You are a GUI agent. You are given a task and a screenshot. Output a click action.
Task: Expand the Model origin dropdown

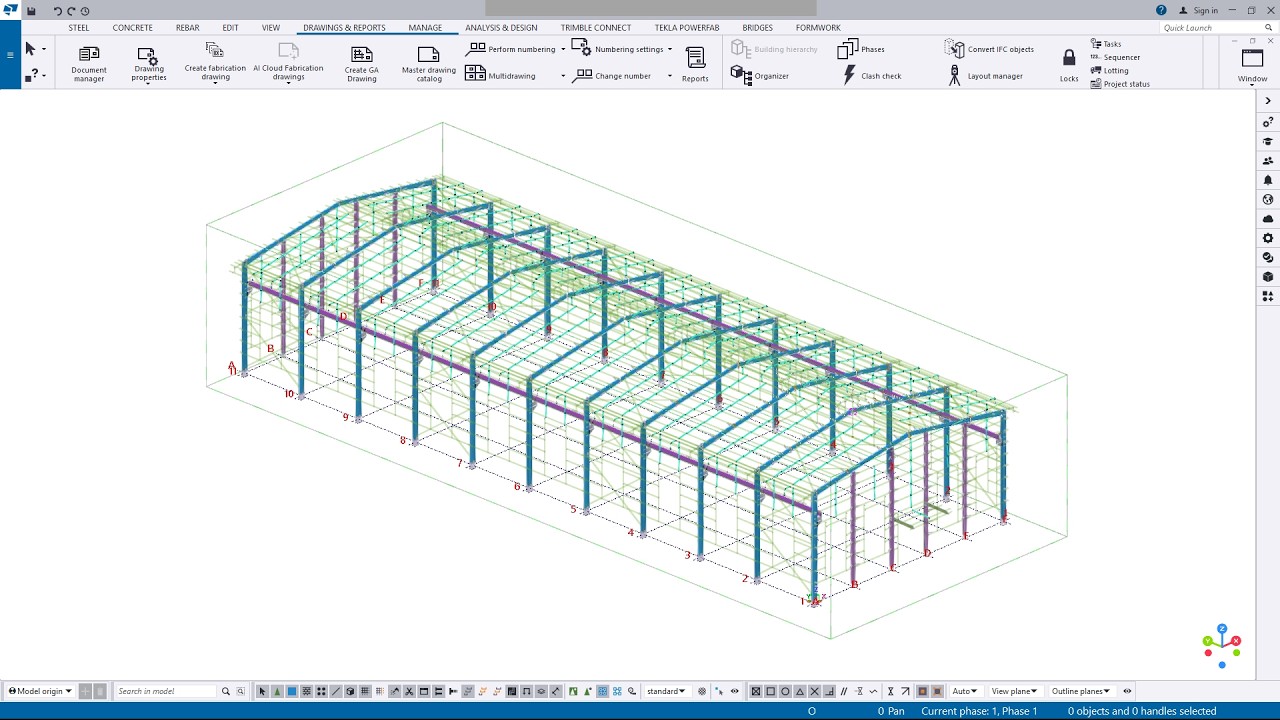40,691
